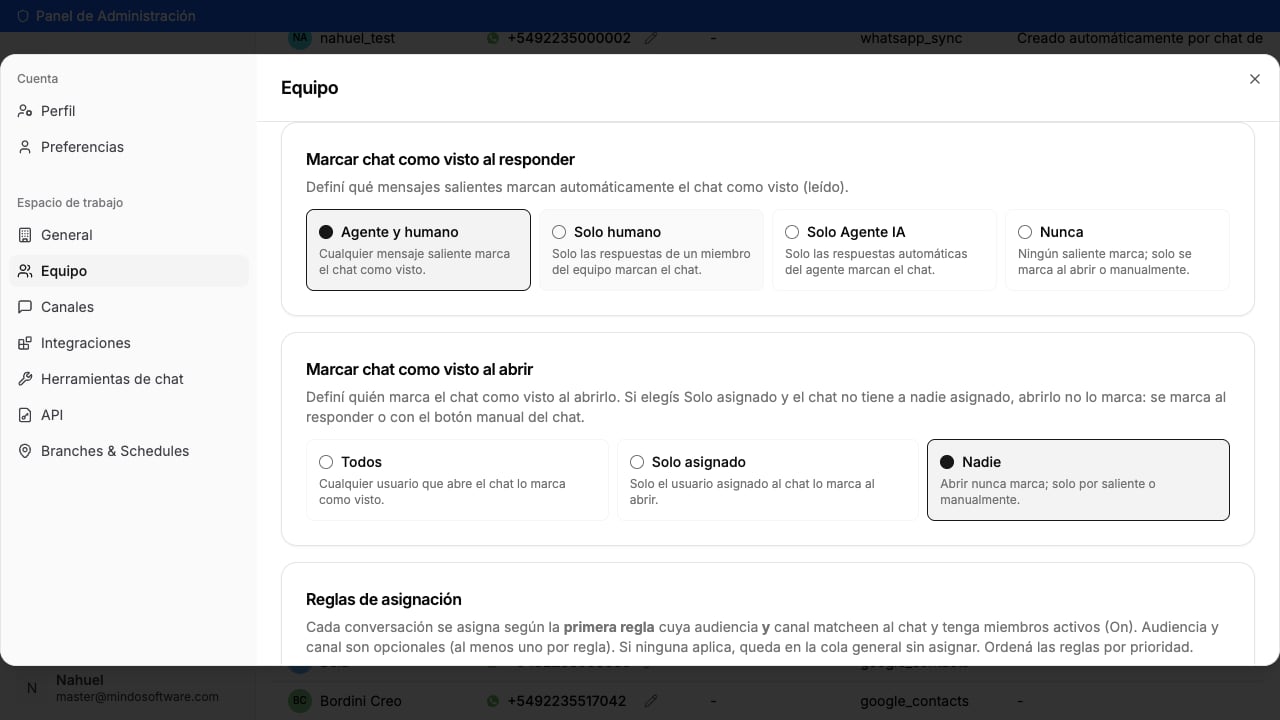Go to Branches & Schedules section
The image size is (1280, 720).
pyautogui.click(x=129, y=451)
